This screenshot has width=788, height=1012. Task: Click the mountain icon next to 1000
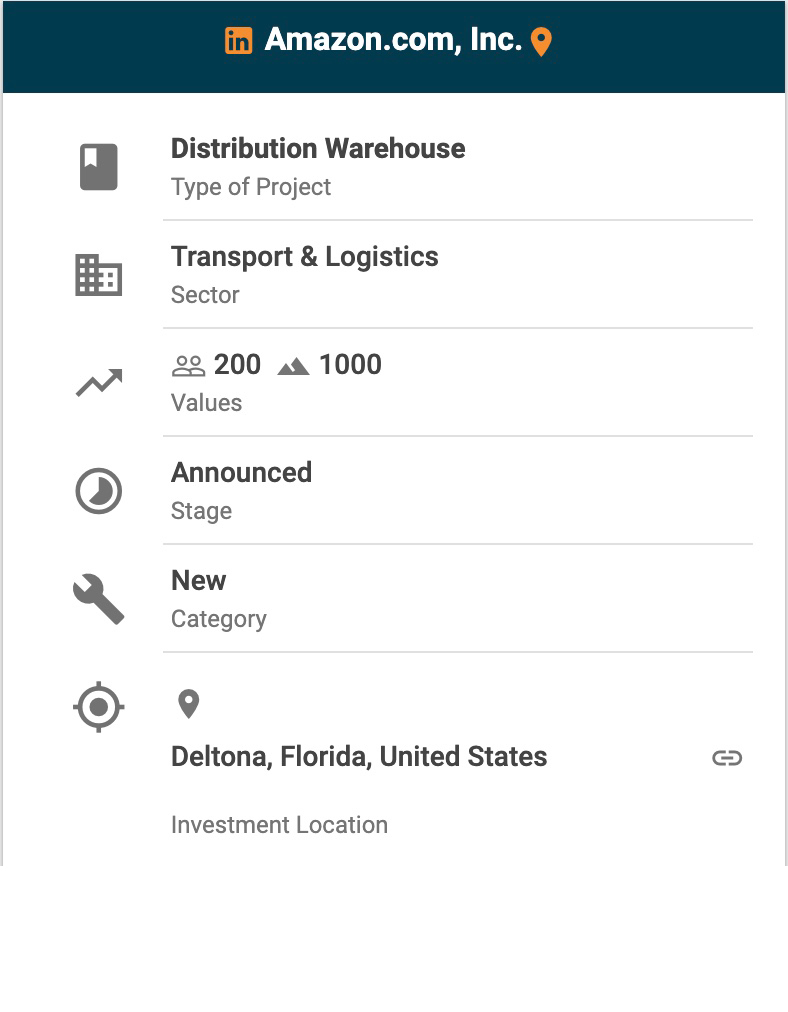[293, 366]
